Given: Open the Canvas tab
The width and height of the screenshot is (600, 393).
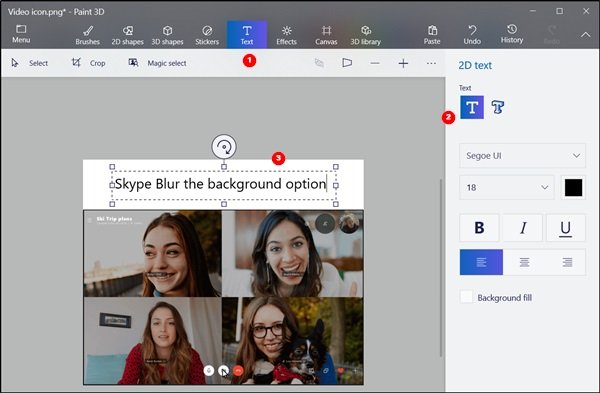Looking at the screenshot, I should point(326,35).
